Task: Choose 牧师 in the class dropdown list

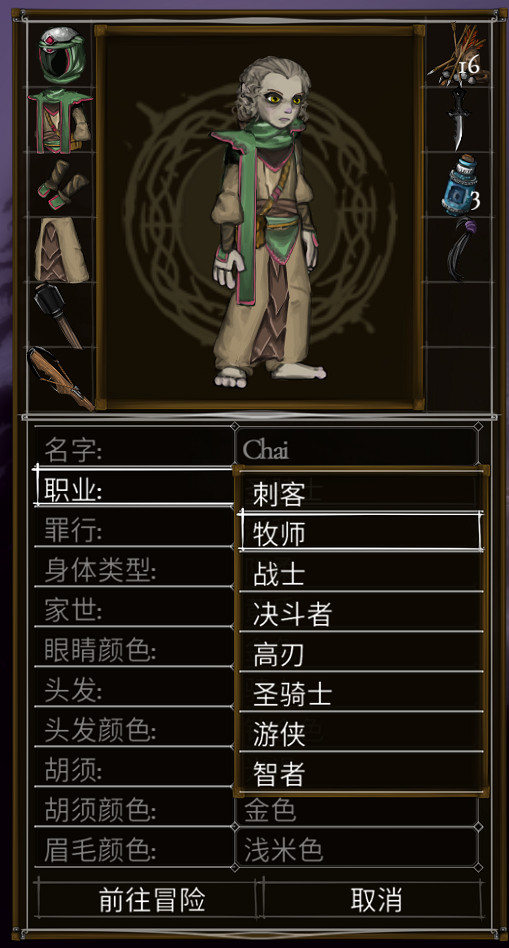Action: tap(361, 532)
